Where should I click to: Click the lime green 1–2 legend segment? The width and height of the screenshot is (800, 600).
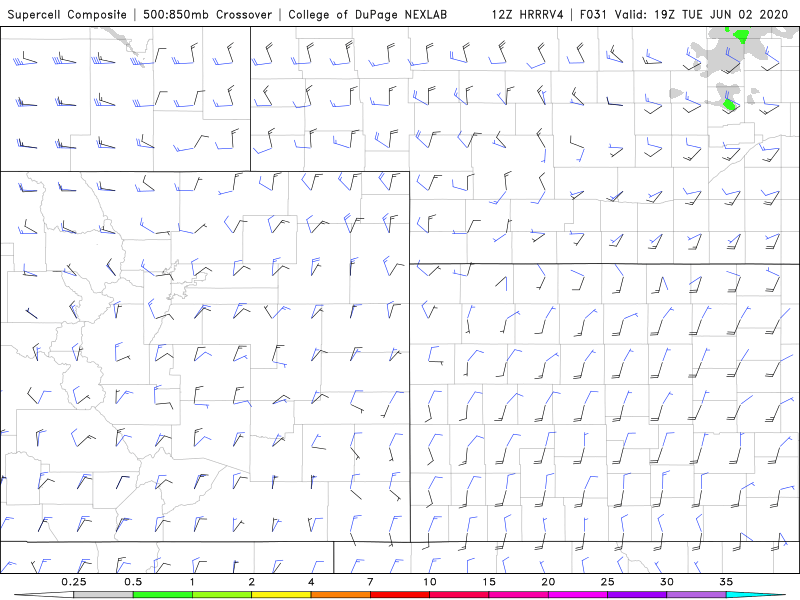[222, 595]
